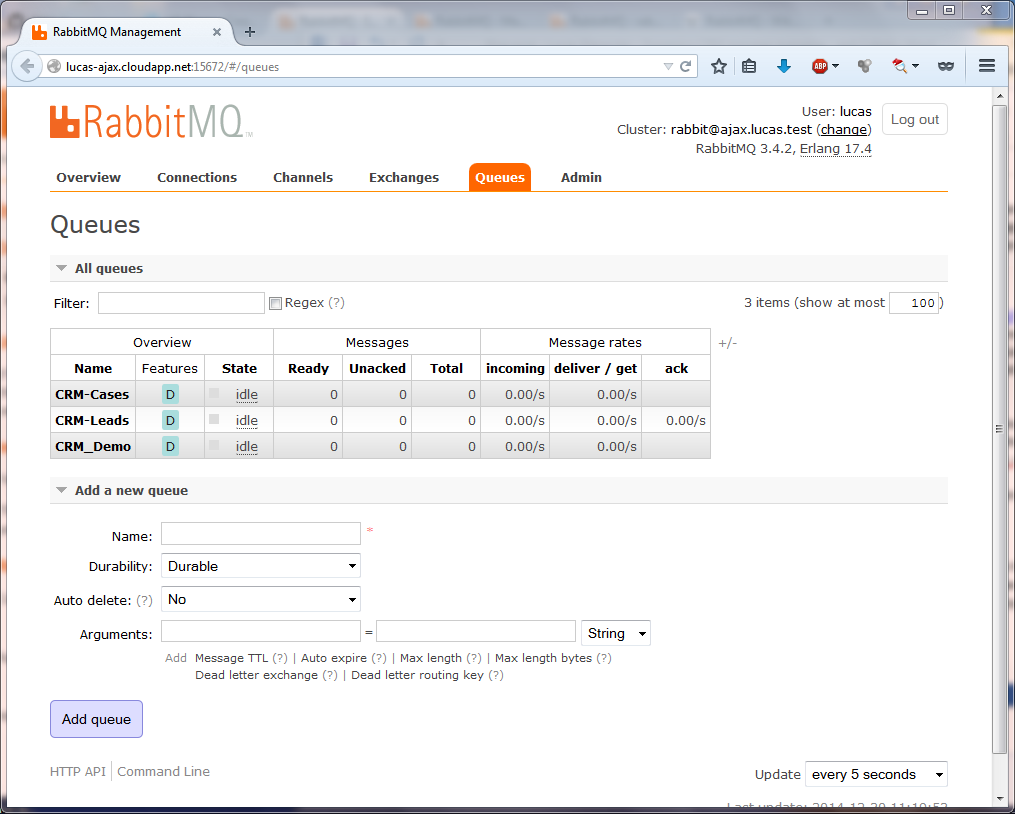Bookmark this page with the star icon
This screenshot has height=814, width=1015.
719,66
